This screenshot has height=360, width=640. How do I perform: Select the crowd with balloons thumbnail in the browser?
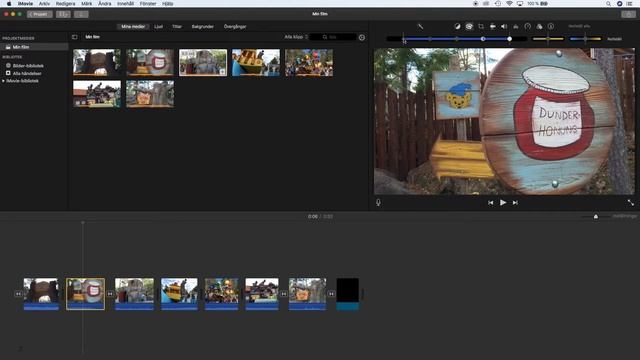pos(309,62)
